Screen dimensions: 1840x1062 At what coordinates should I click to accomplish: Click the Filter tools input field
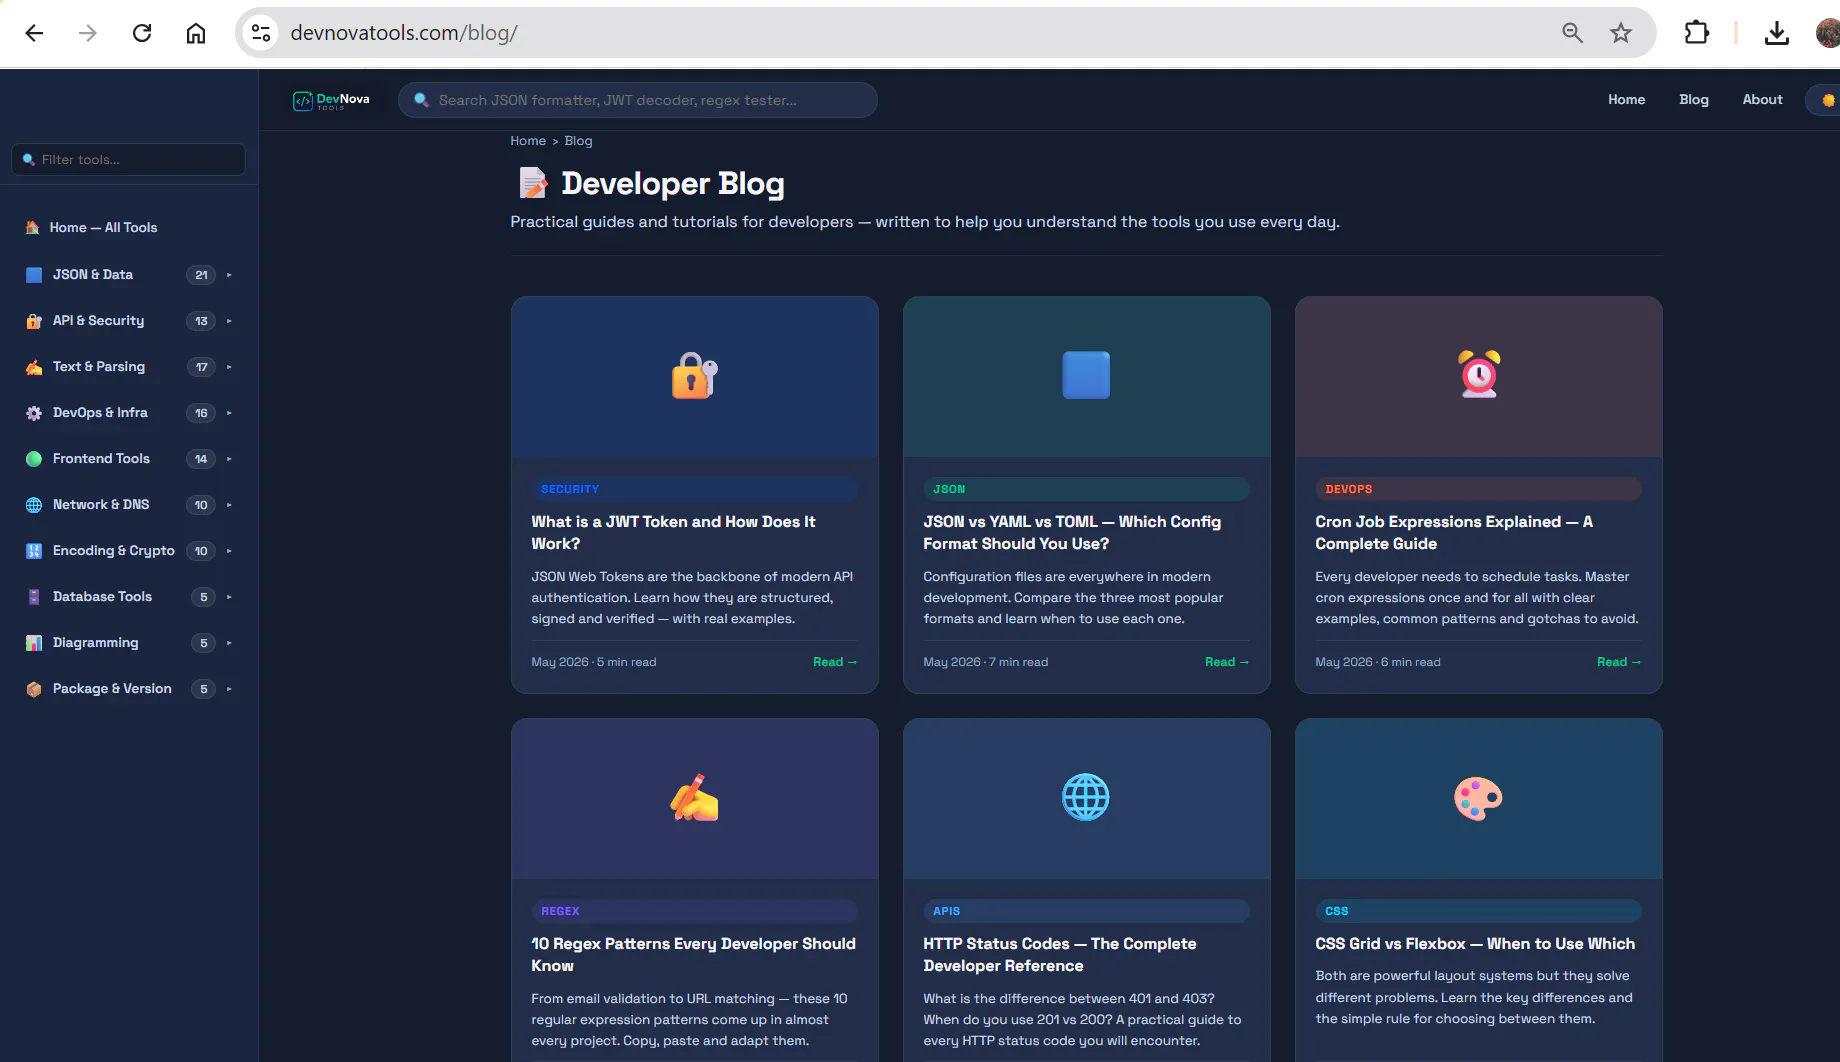[x=128, y=160]
